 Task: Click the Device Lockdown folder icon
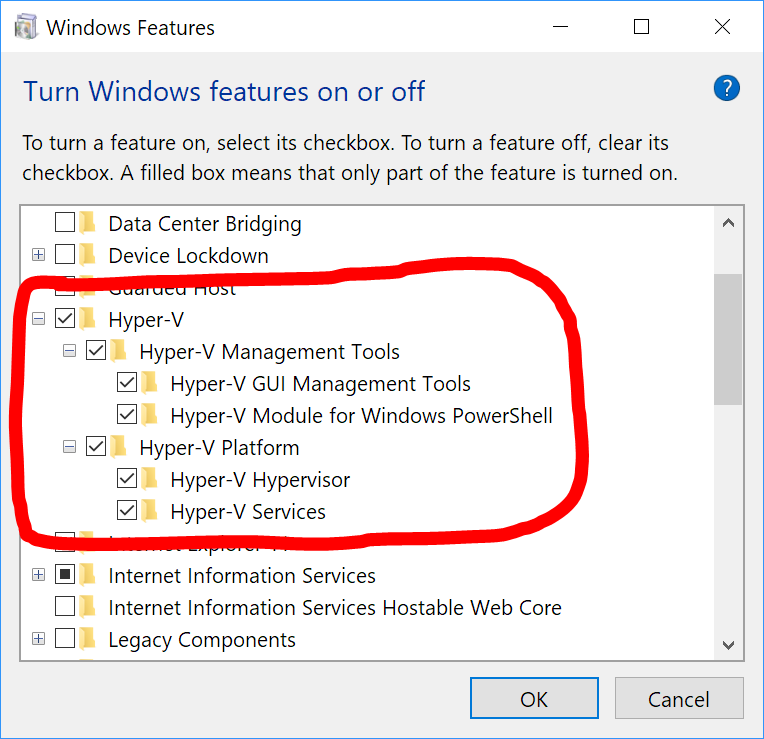coord(87,254)
